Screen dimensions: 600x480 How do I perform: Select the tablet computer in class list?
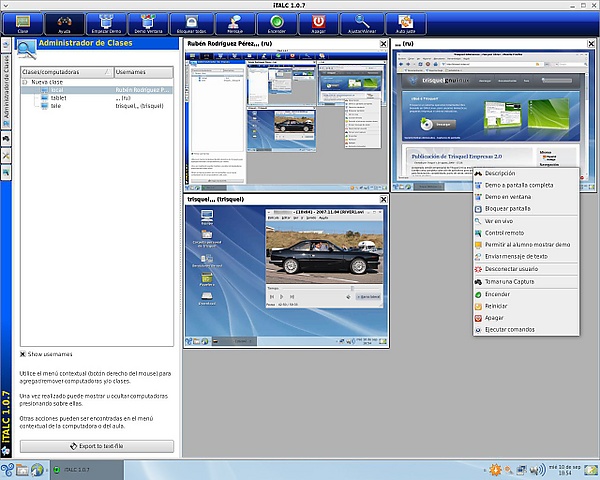pos(57,98)
